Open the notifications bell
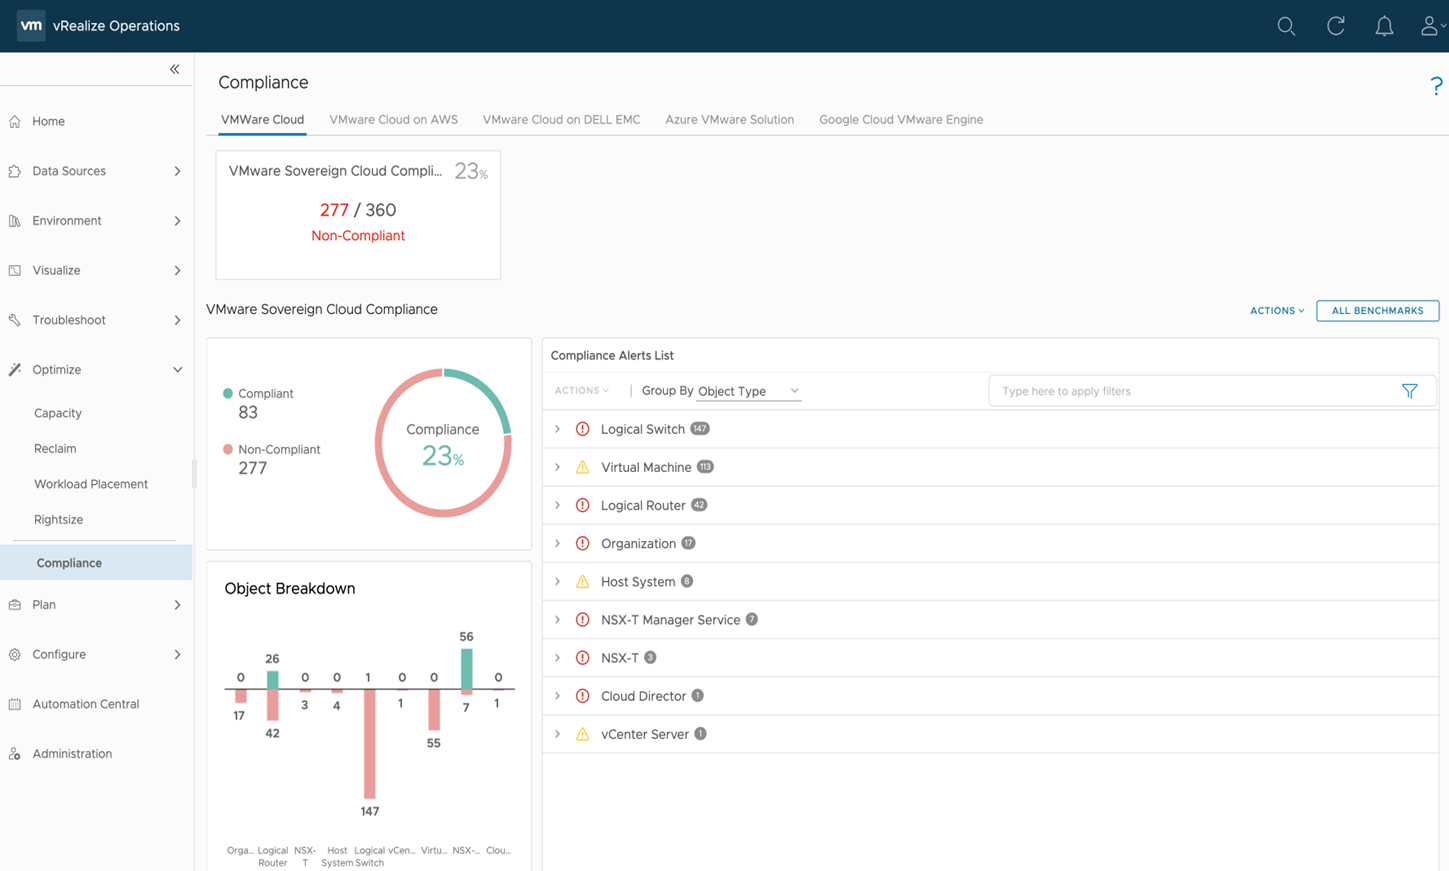The height and width of the screenshot is (871, 1449). click(x=1384, y=27)
